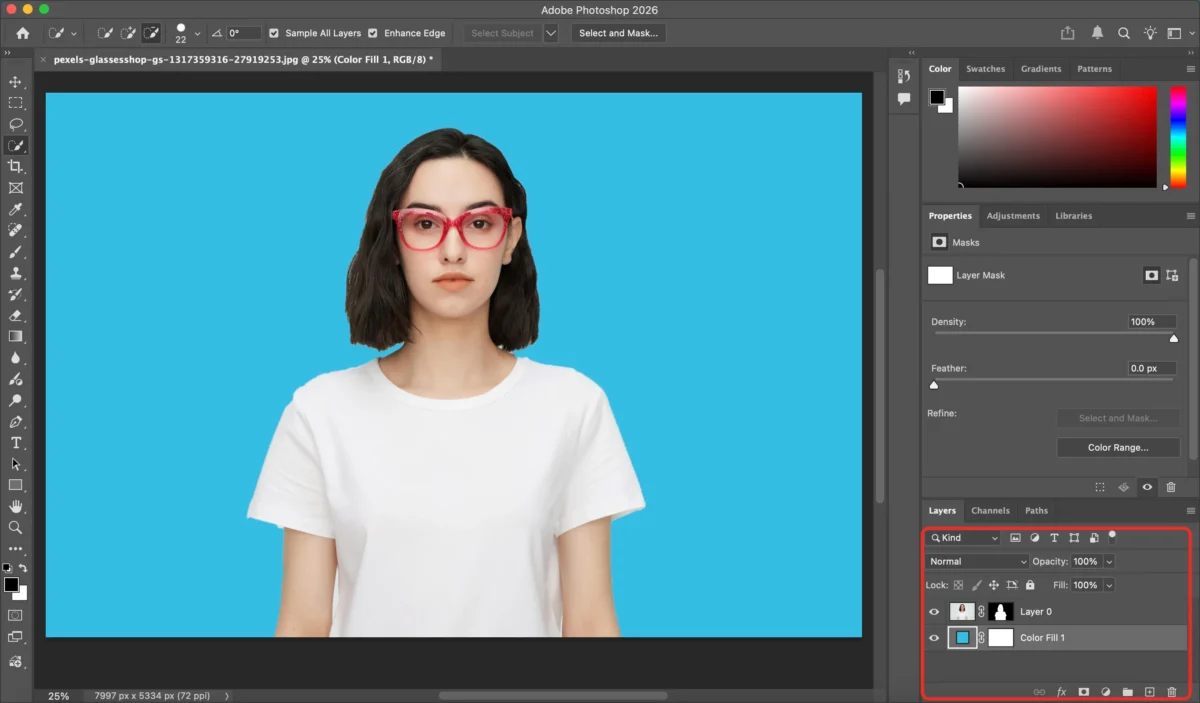Create a new layer

1149,692
